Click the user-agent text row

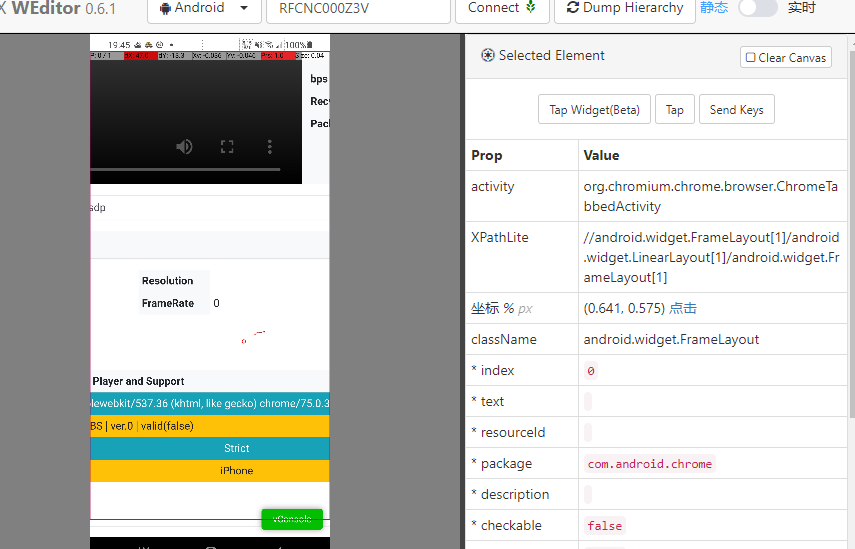pos(210,403)
